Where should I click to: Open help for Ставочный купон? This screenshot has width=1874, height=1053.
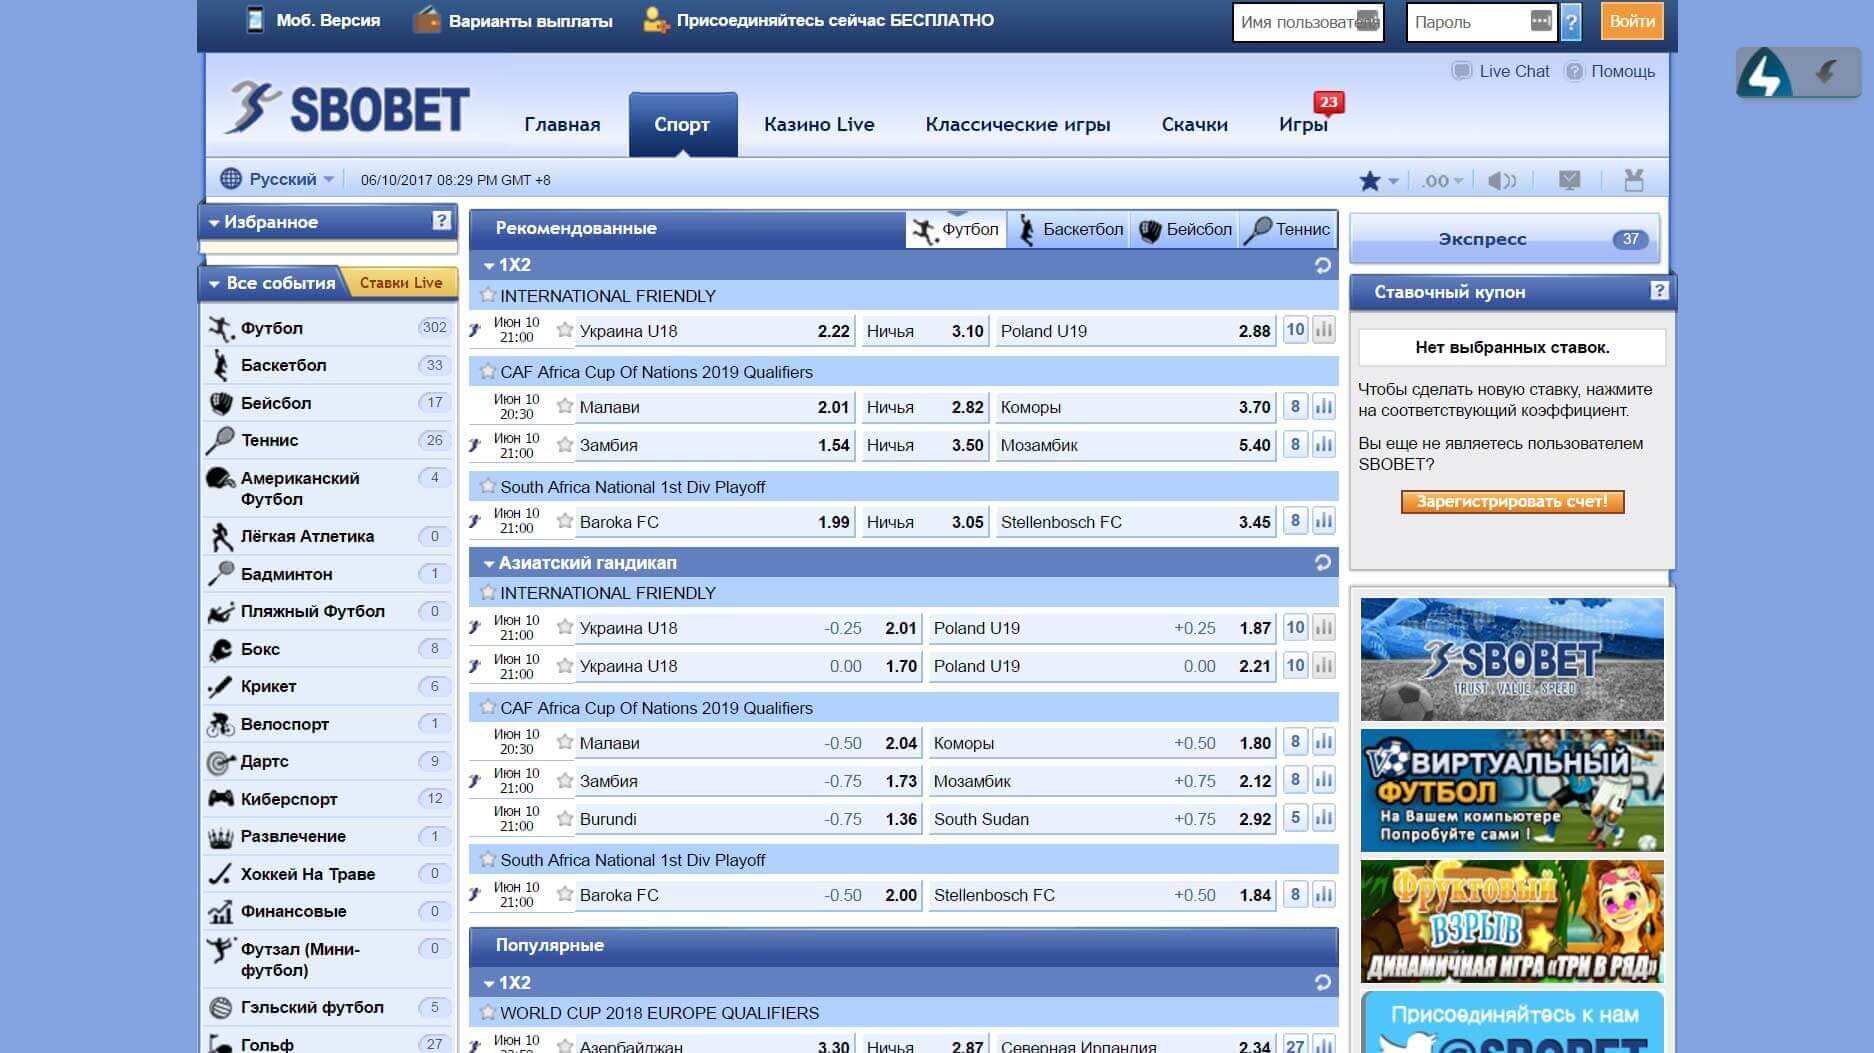click(1659, 291)
